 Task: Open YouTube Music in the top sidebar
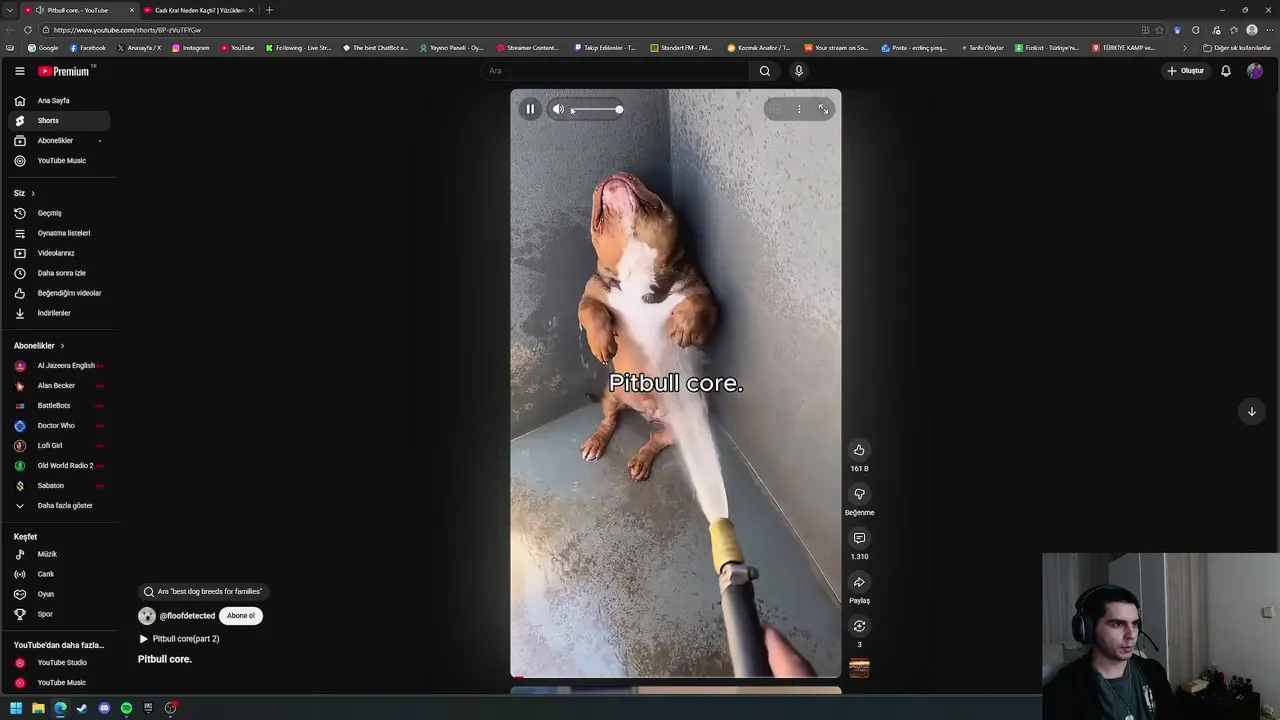(59, 161)
